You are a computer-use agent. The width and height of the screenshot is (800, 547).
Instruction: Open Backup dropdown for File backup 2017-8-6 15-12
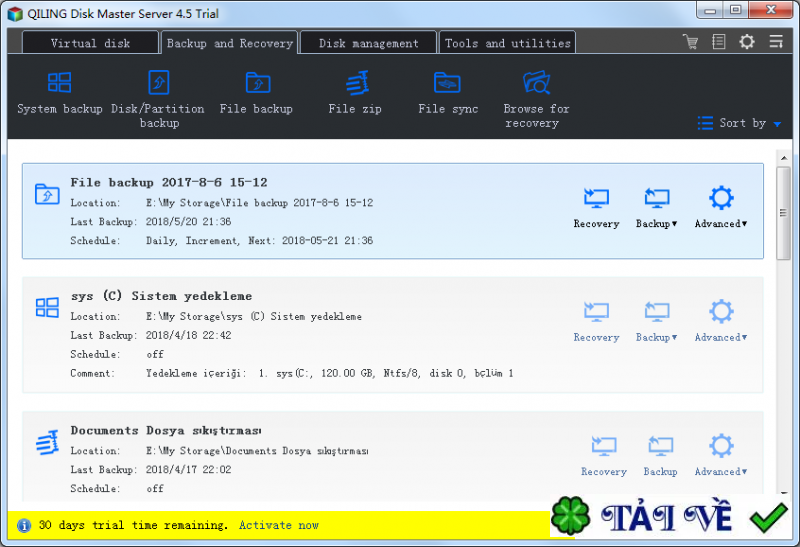657,208
